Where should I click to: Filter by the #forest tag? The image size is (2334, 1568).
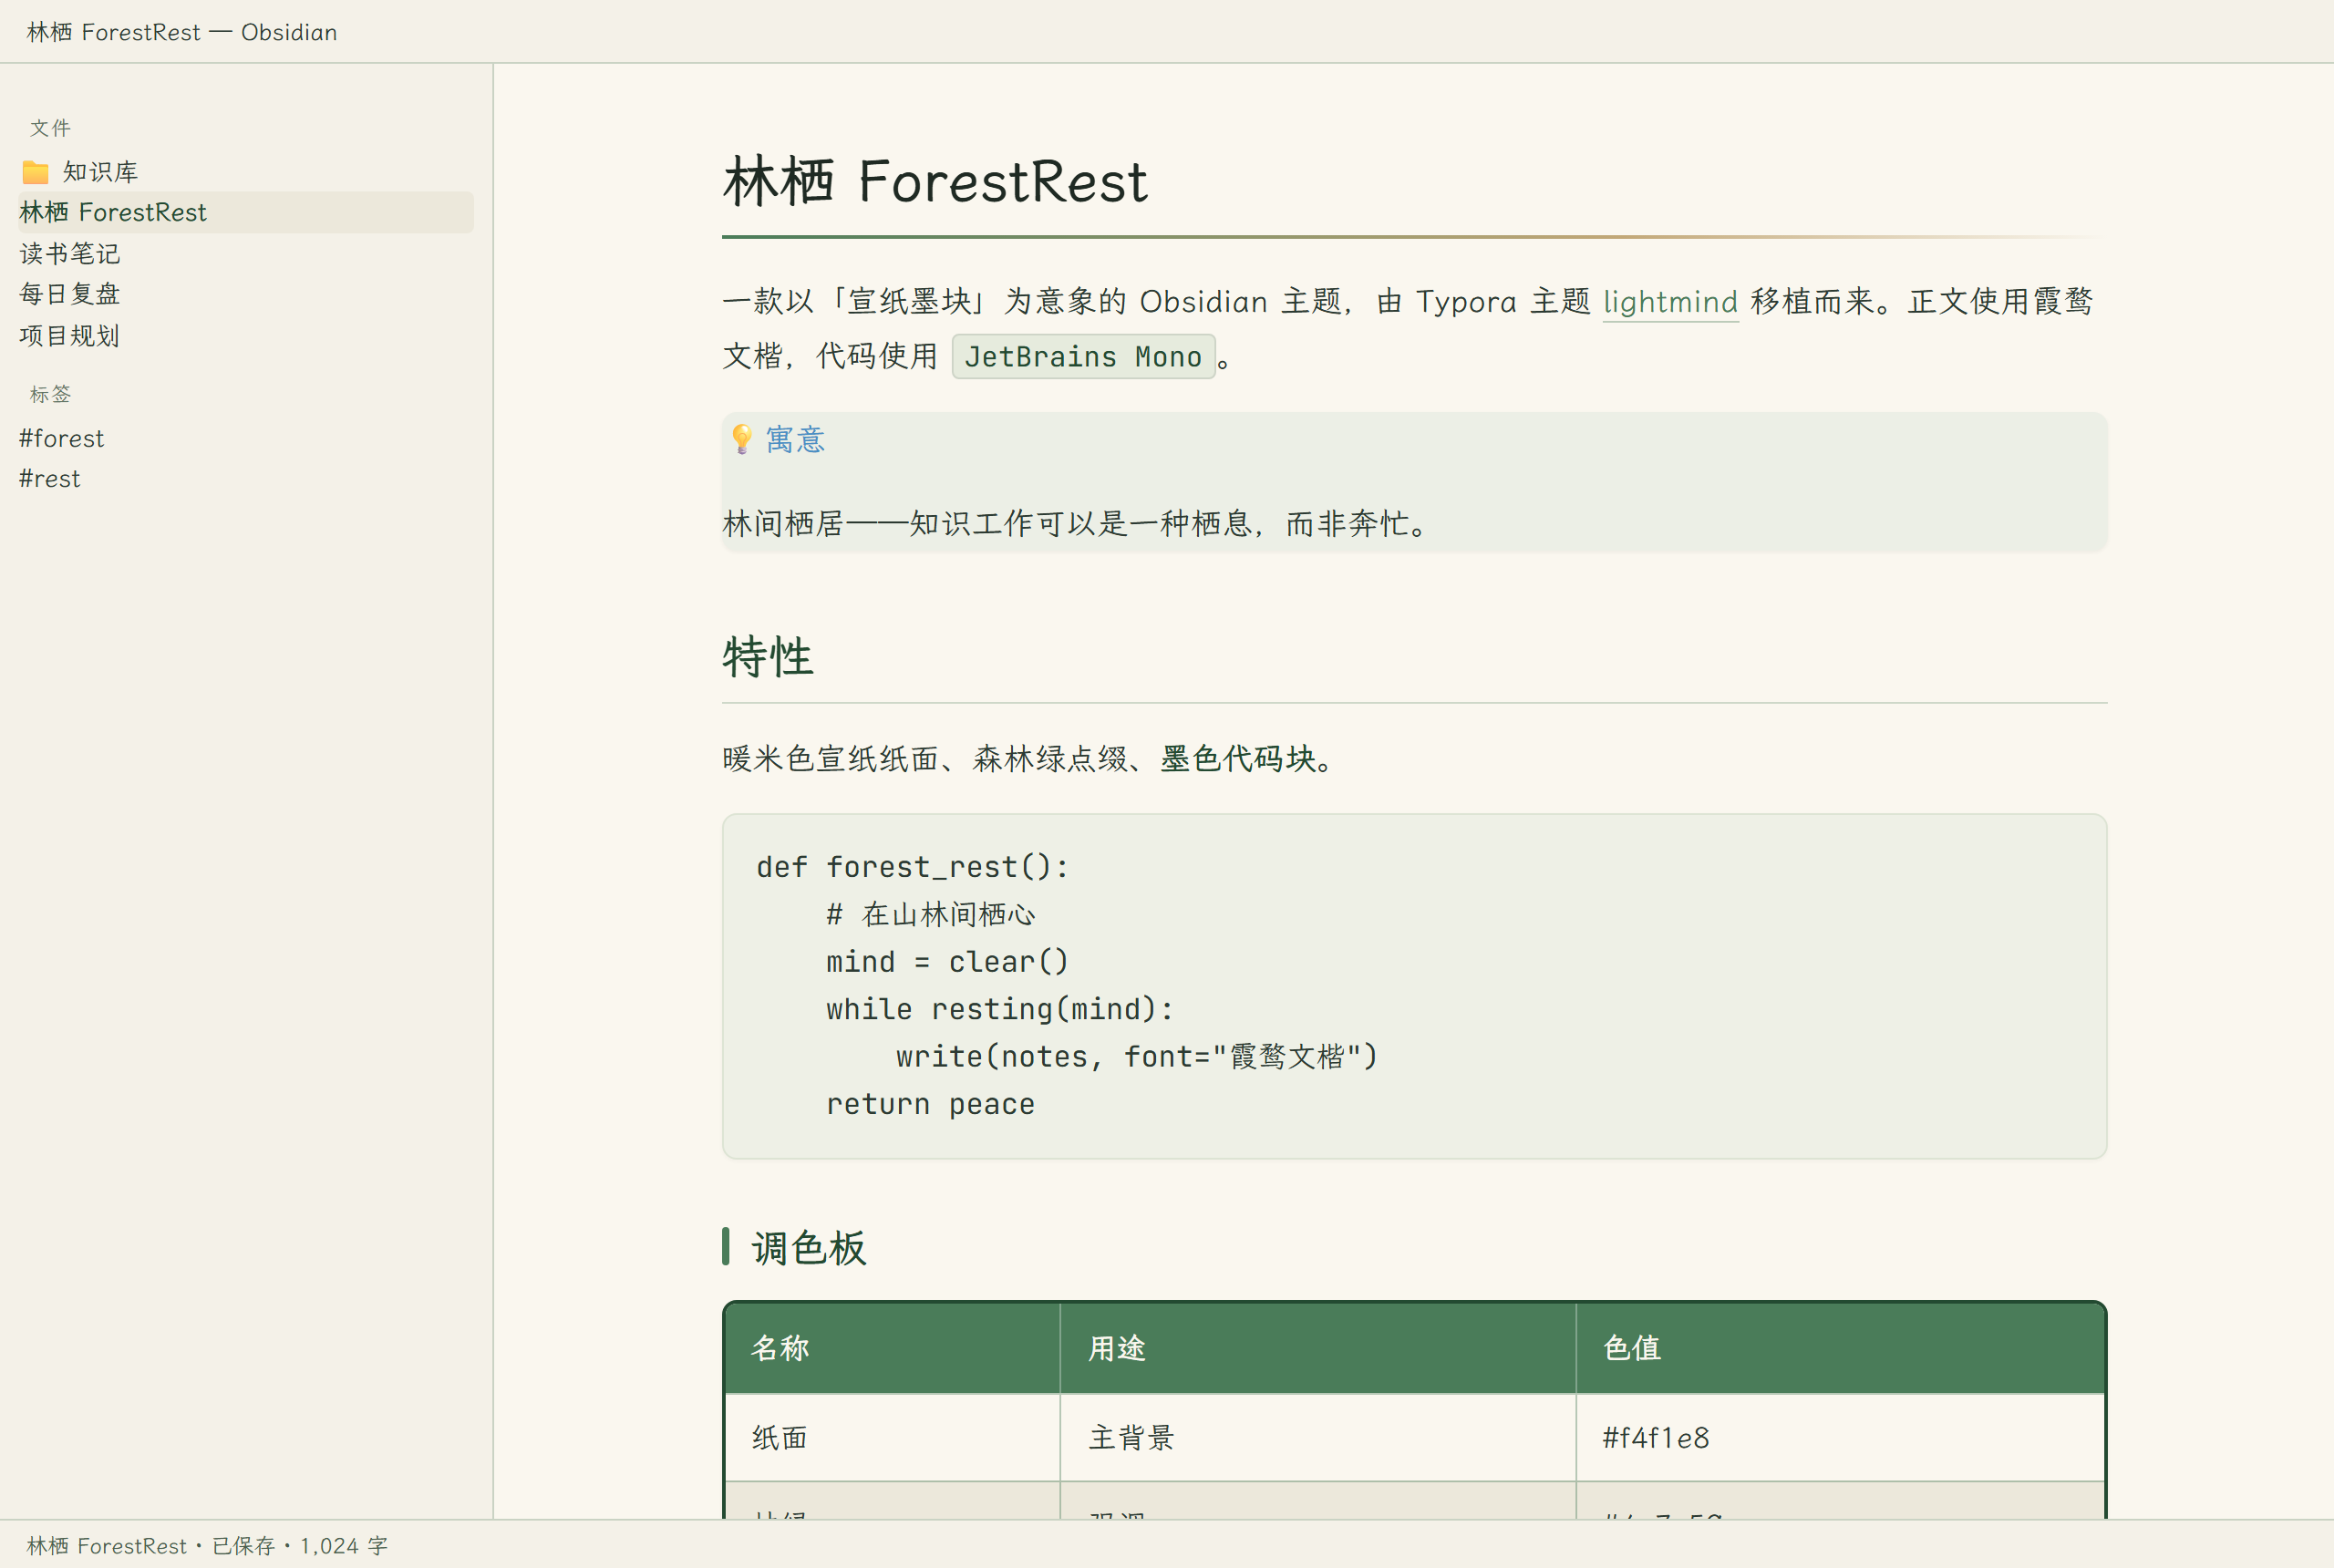[62, 438]
